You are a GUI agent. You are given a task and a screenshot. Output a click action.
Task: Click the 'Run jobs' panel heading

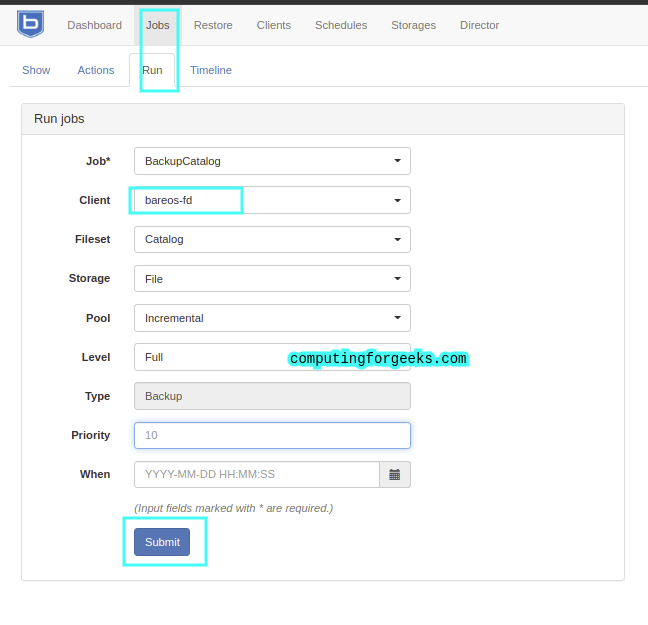click(x=59, y=119)
